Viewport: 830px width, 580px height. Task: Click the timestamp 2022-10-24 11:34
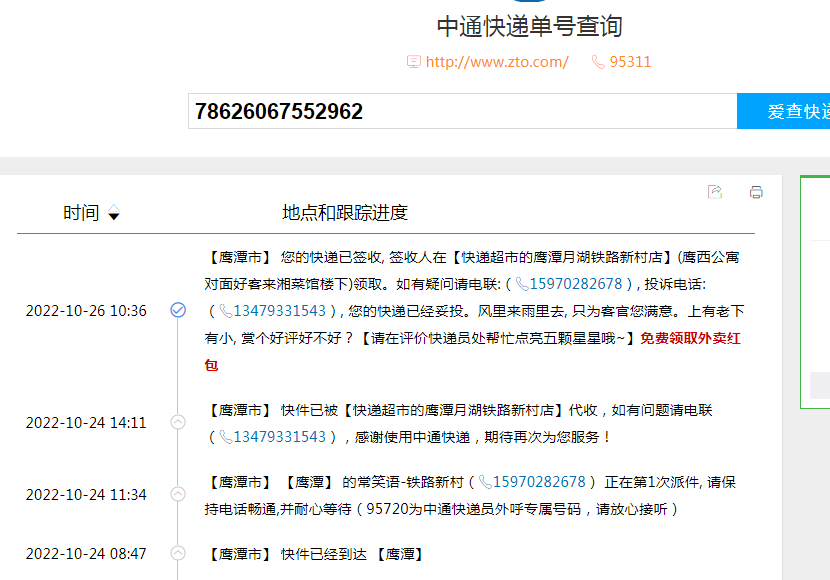pos(86,495)
